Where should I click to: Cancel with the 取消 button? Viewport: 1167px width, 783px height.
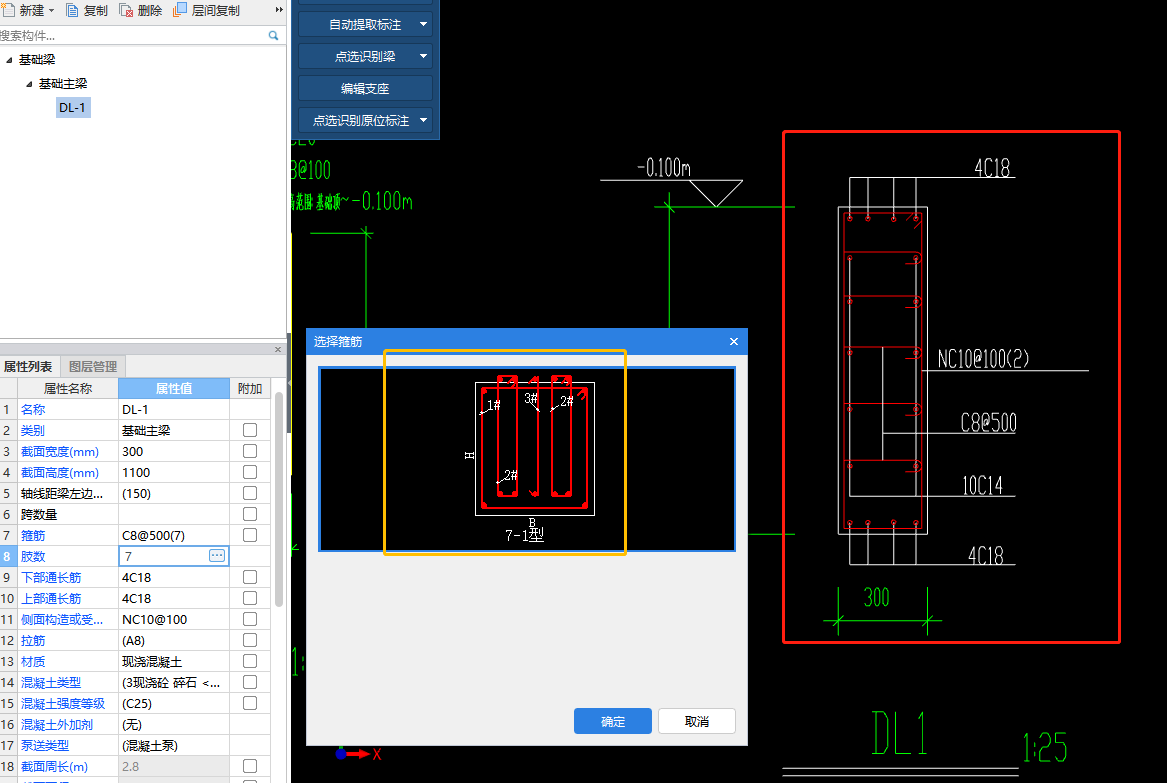(697, 721)
